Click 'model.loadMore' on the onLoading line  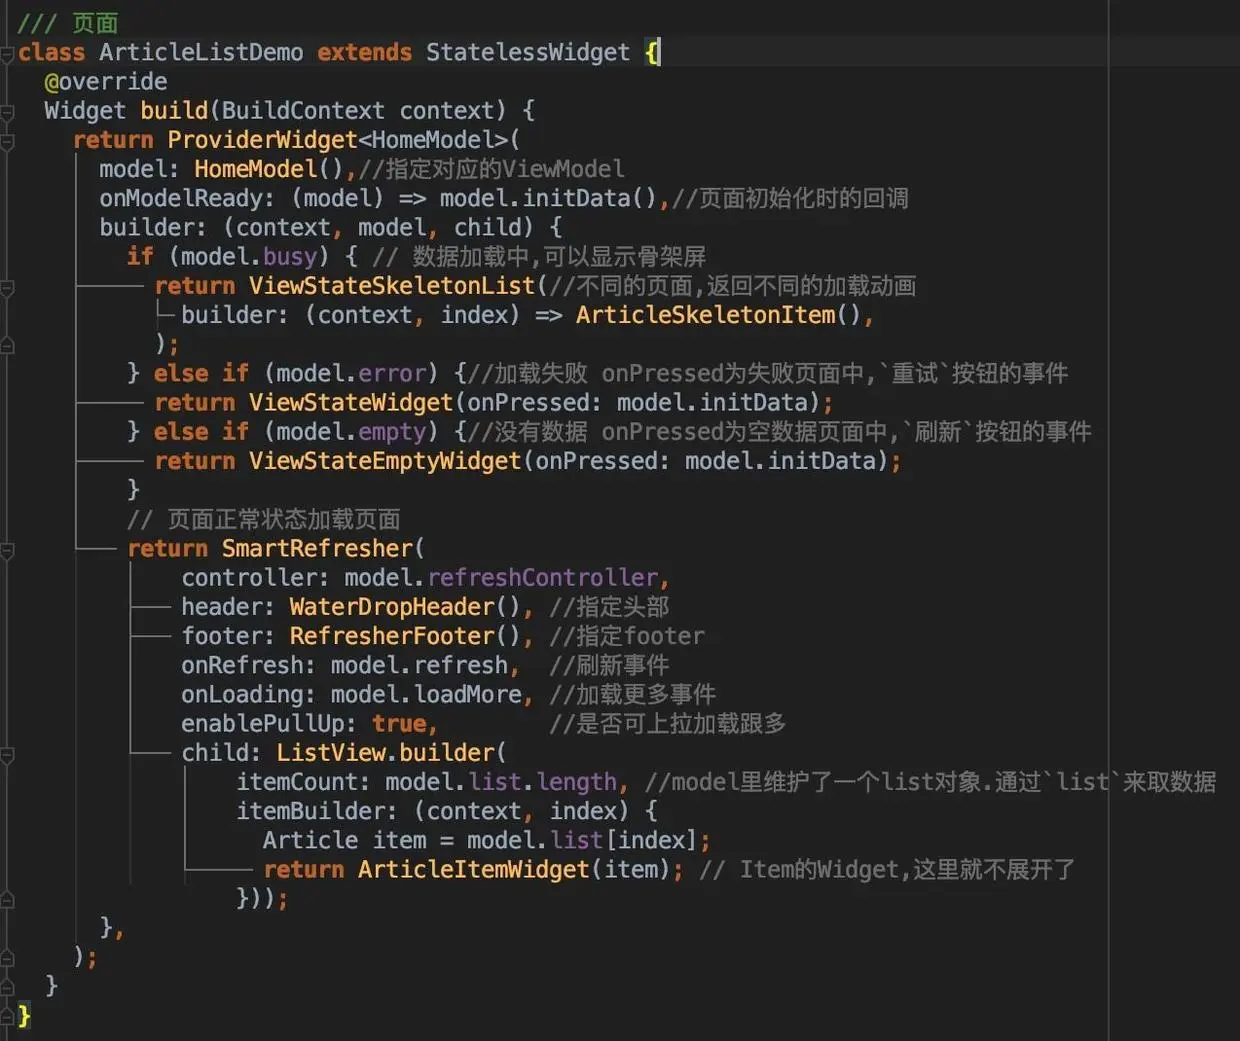[x=426, y=695]
